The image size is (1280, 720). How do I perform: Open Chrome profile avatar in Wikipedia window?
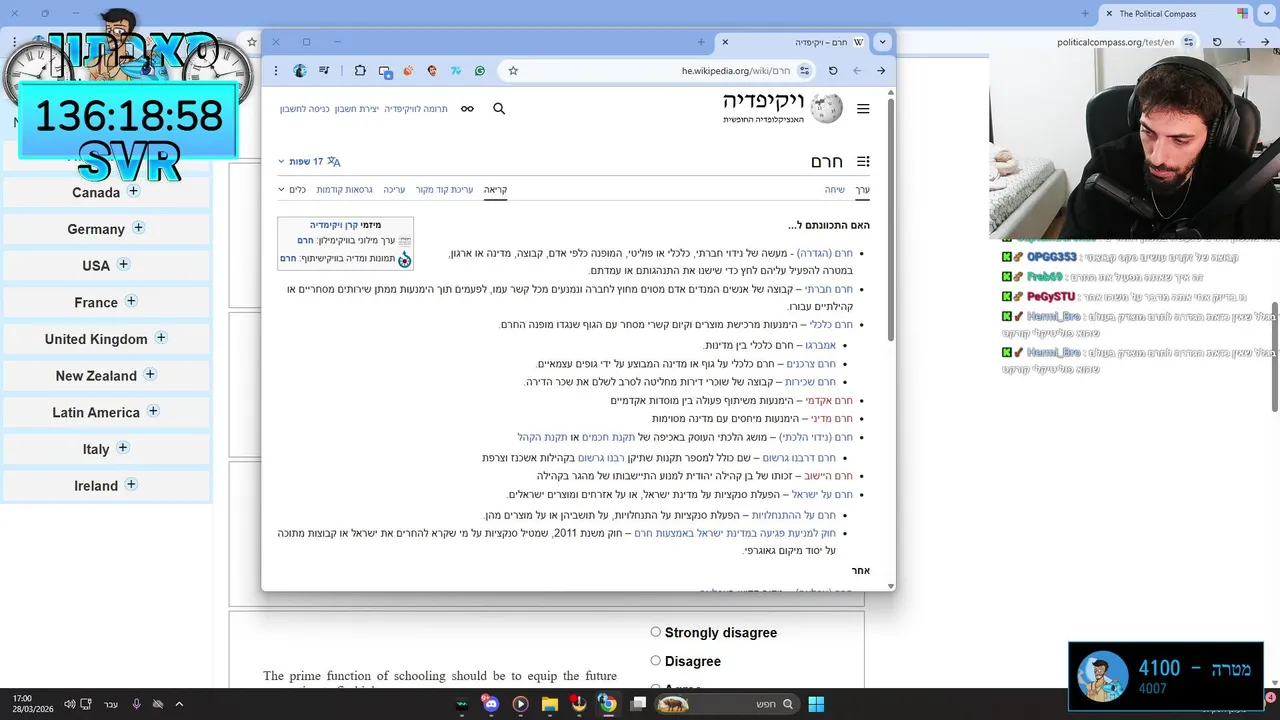click(x=300, y=71)
